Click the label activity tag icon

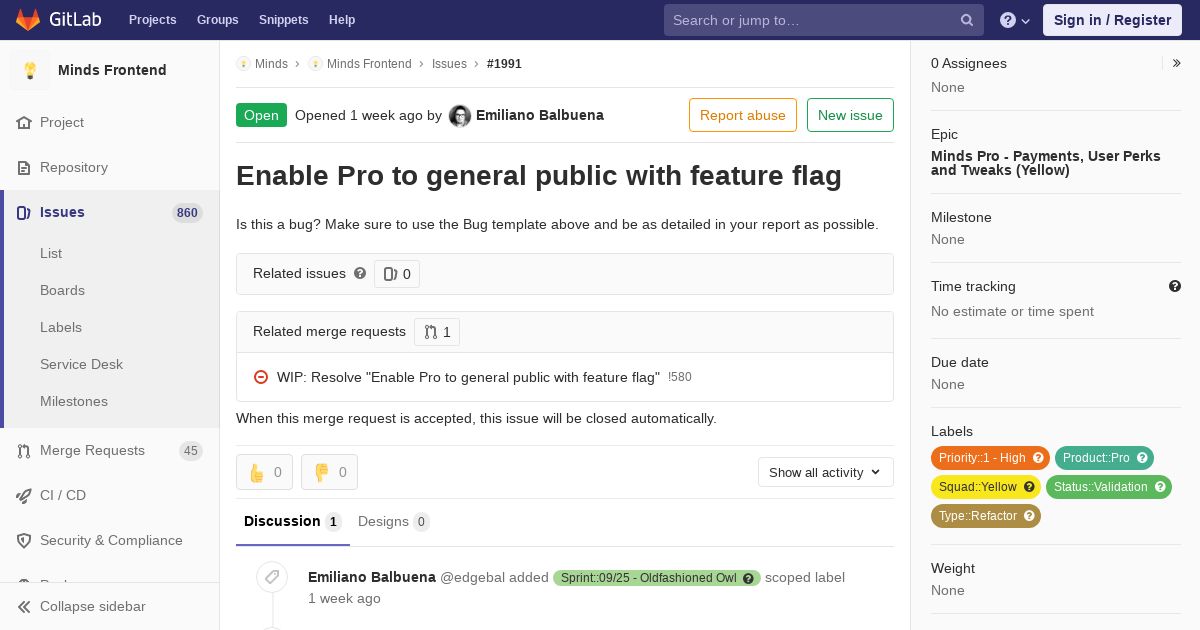pos(271,577)
